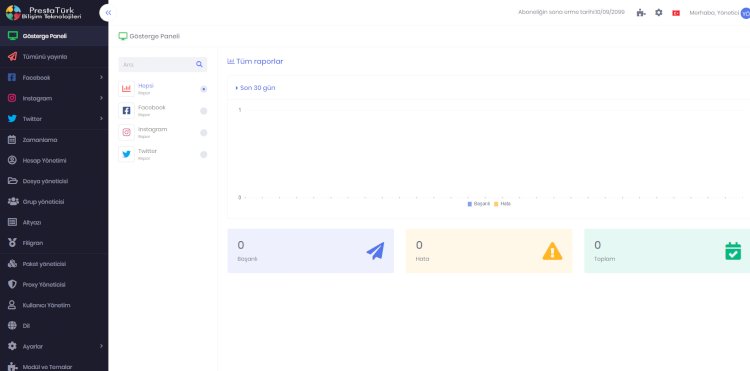Click the subscription expiry date text
750x371 pixels.
(x=572, y=12)
